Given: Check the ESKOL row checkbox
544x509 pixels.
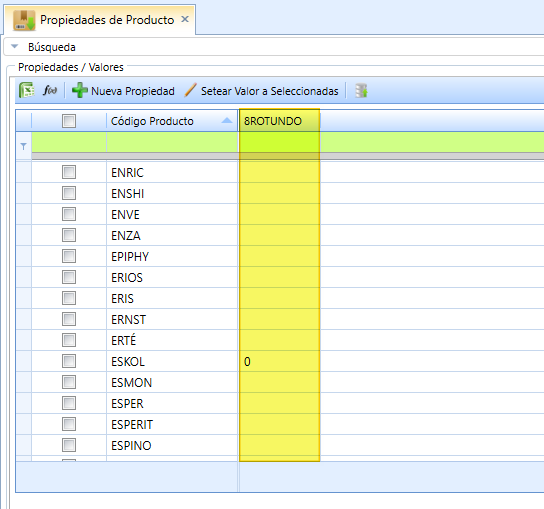Looking at the screenshot, I should 69,361.
